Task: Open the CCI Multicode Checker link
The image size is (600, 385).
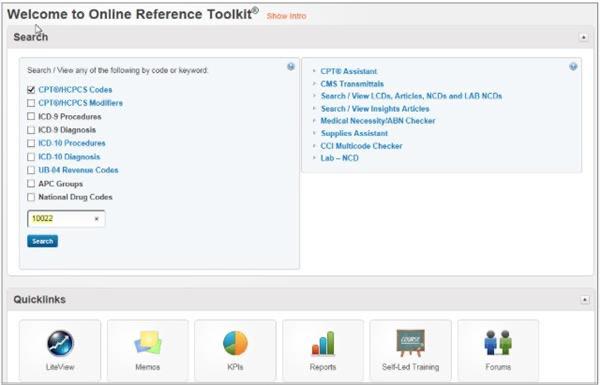Action: click(361, 146)
